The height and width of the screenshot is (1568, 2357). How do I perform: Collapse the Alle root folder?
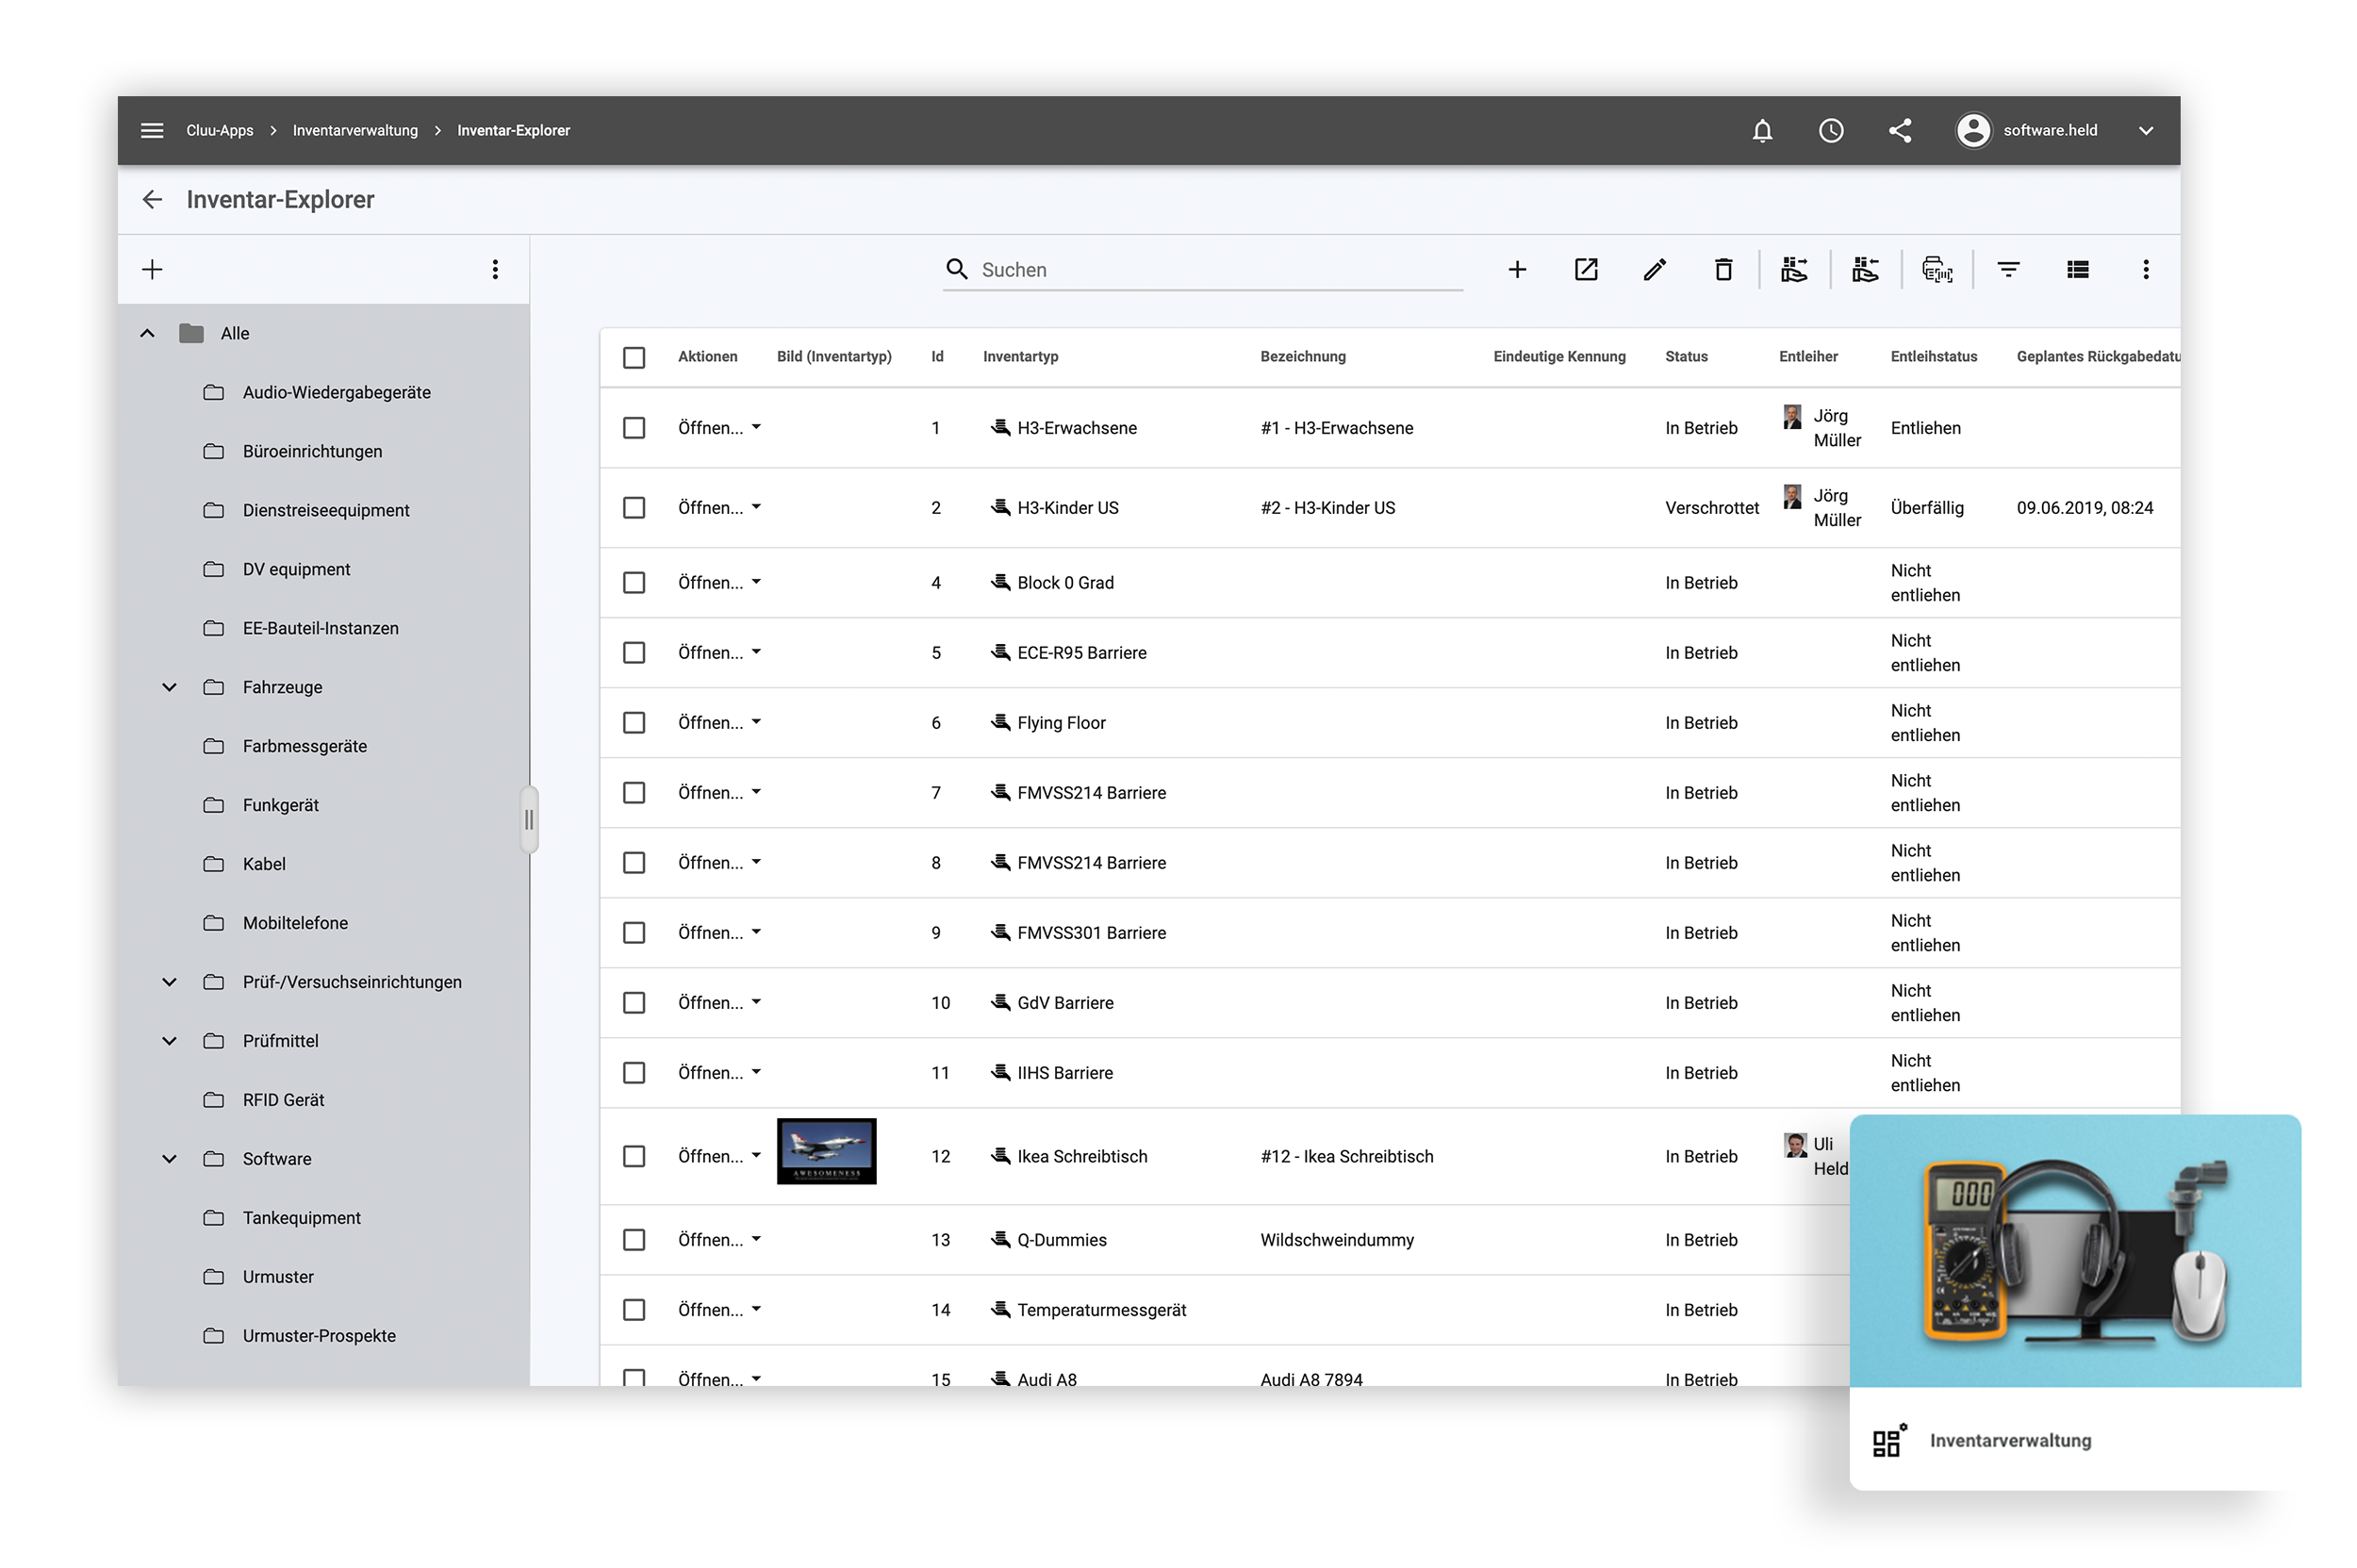(147, 333)
